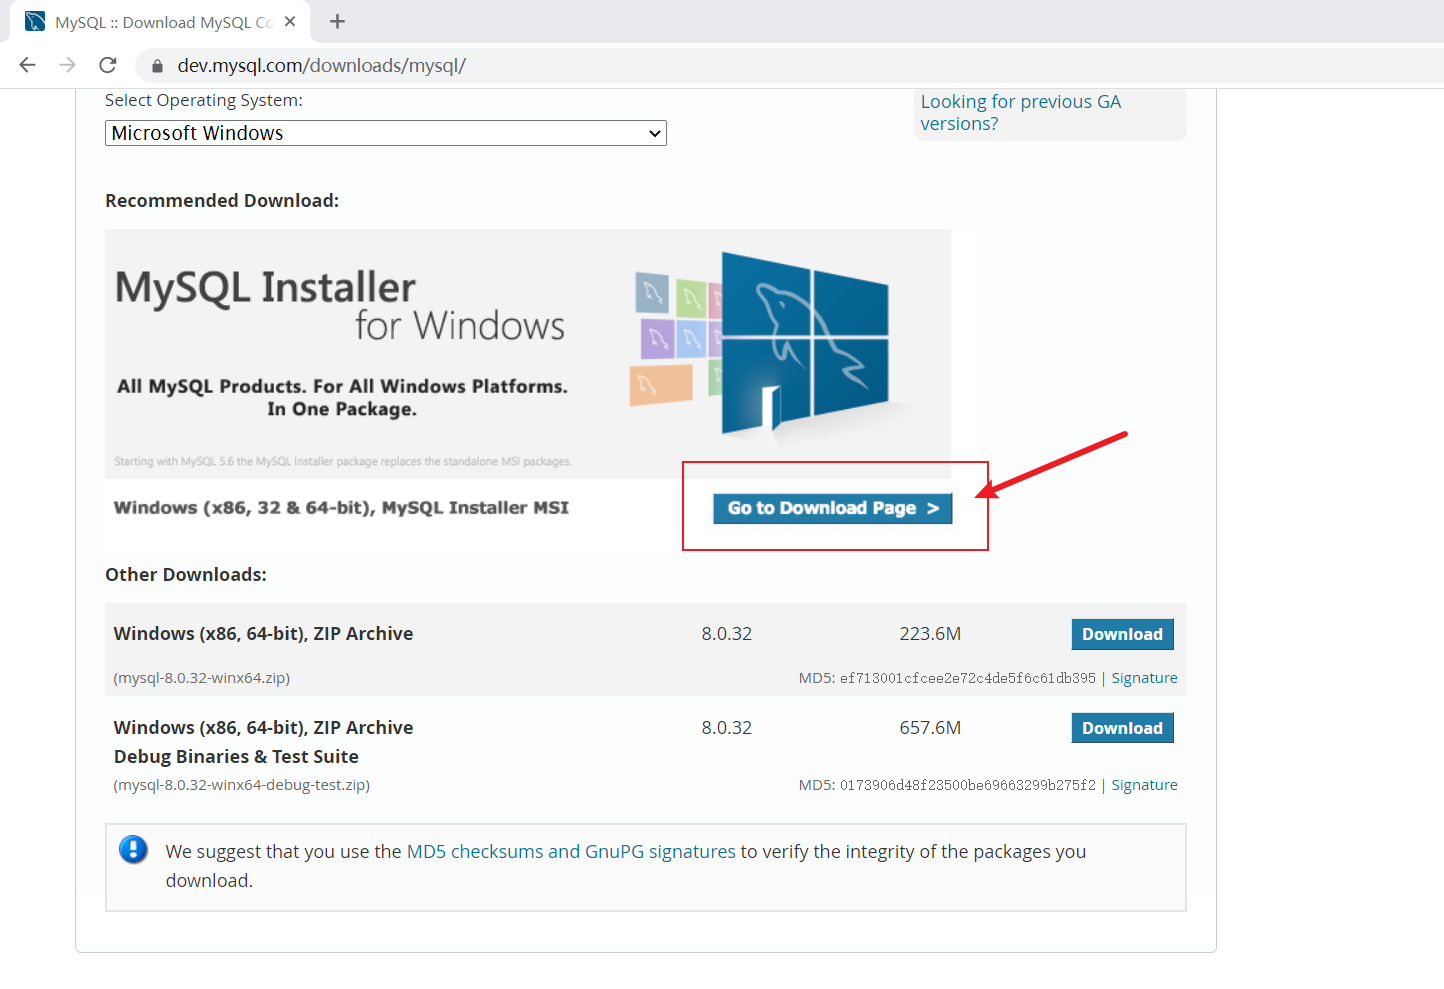Image resolution: width=1444 pixels, height=989 pixels.
Task: Click the blue info exclamation icon
Action: point(133,850)
